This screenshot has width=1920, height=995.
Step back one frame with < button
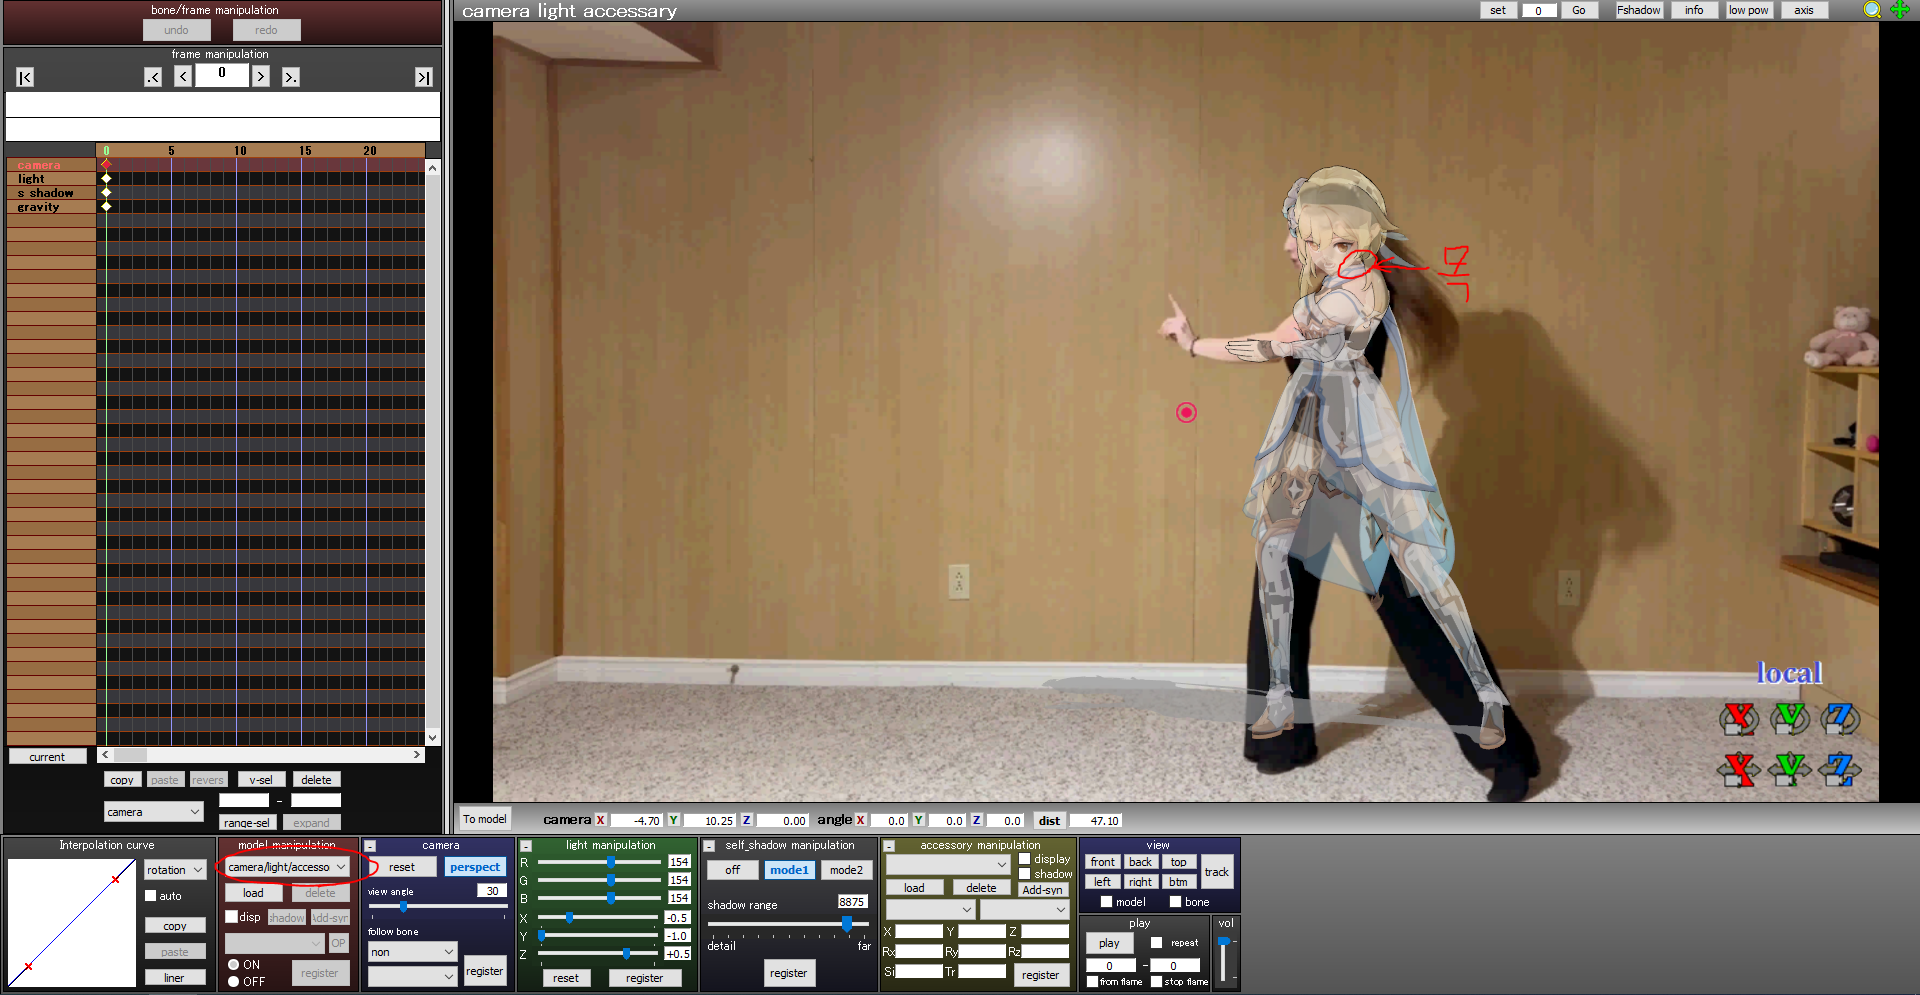[x=183, y=77]
